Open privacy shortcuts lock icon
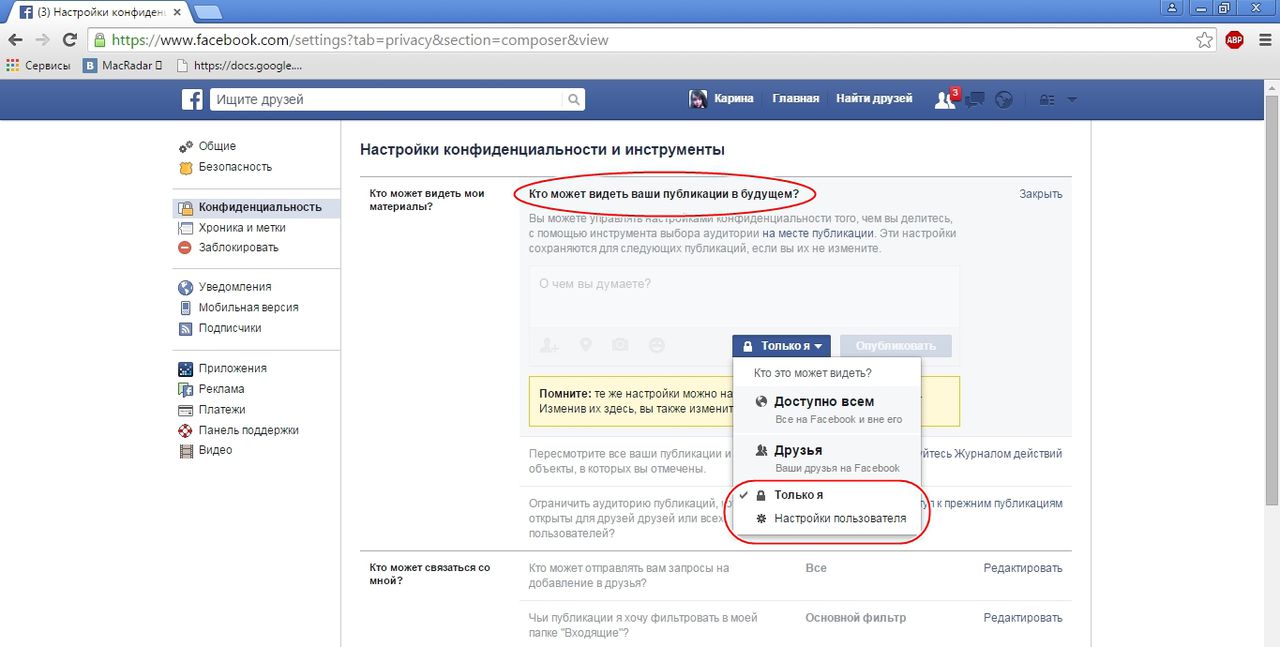The image size is (1280, 647). click(x=1047, y=100)
